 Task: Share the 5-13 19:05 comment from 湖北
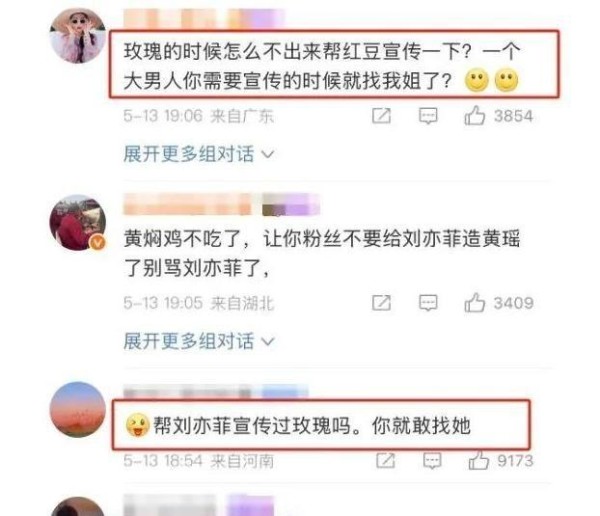coord(381,303)
